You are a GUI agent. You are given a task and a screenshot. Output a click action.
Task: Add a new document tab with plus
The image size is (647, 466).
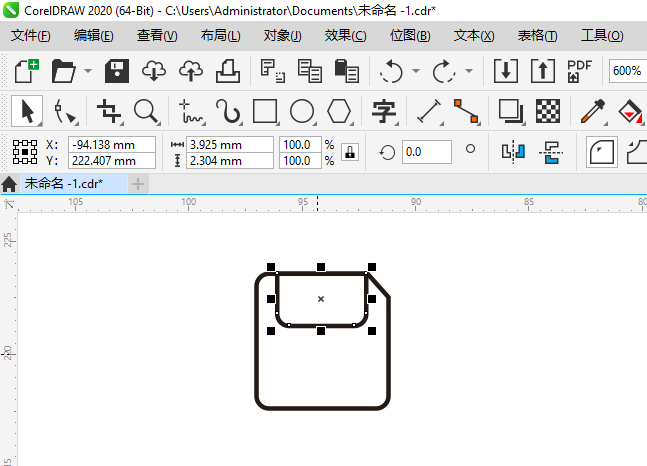(x=138, y=184)
